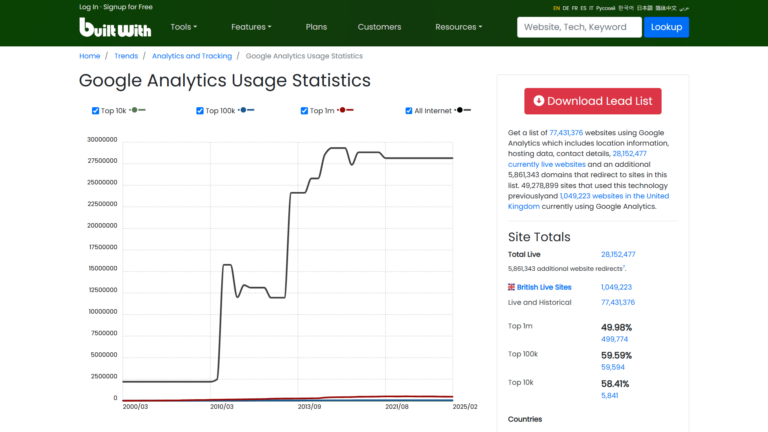Click the BuiltWith logo
Viewport: 768px width, 432px height.
pos(115,27)
